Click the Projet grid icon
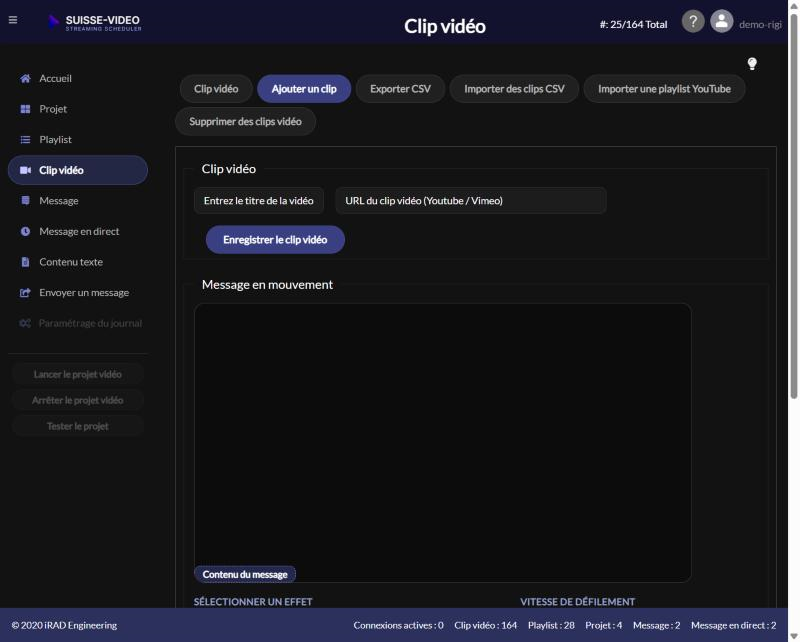 (25, 109)
